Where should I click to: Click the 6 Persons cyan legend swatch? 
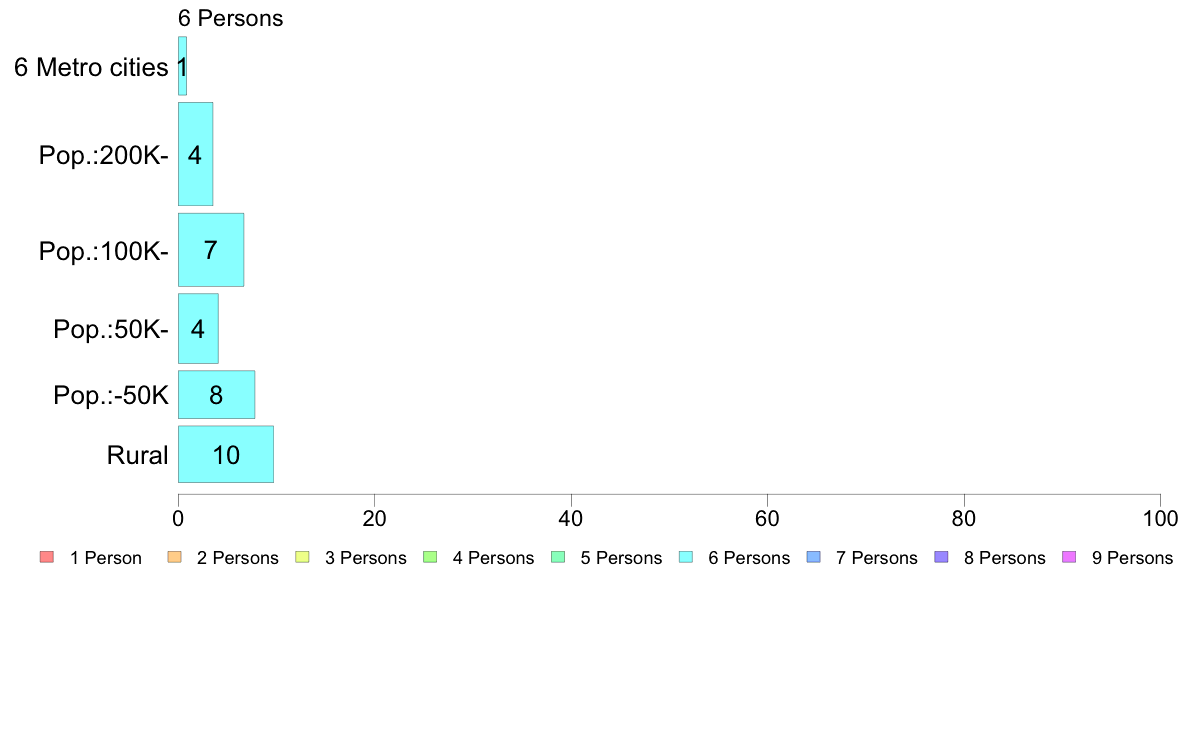(686, 557)
